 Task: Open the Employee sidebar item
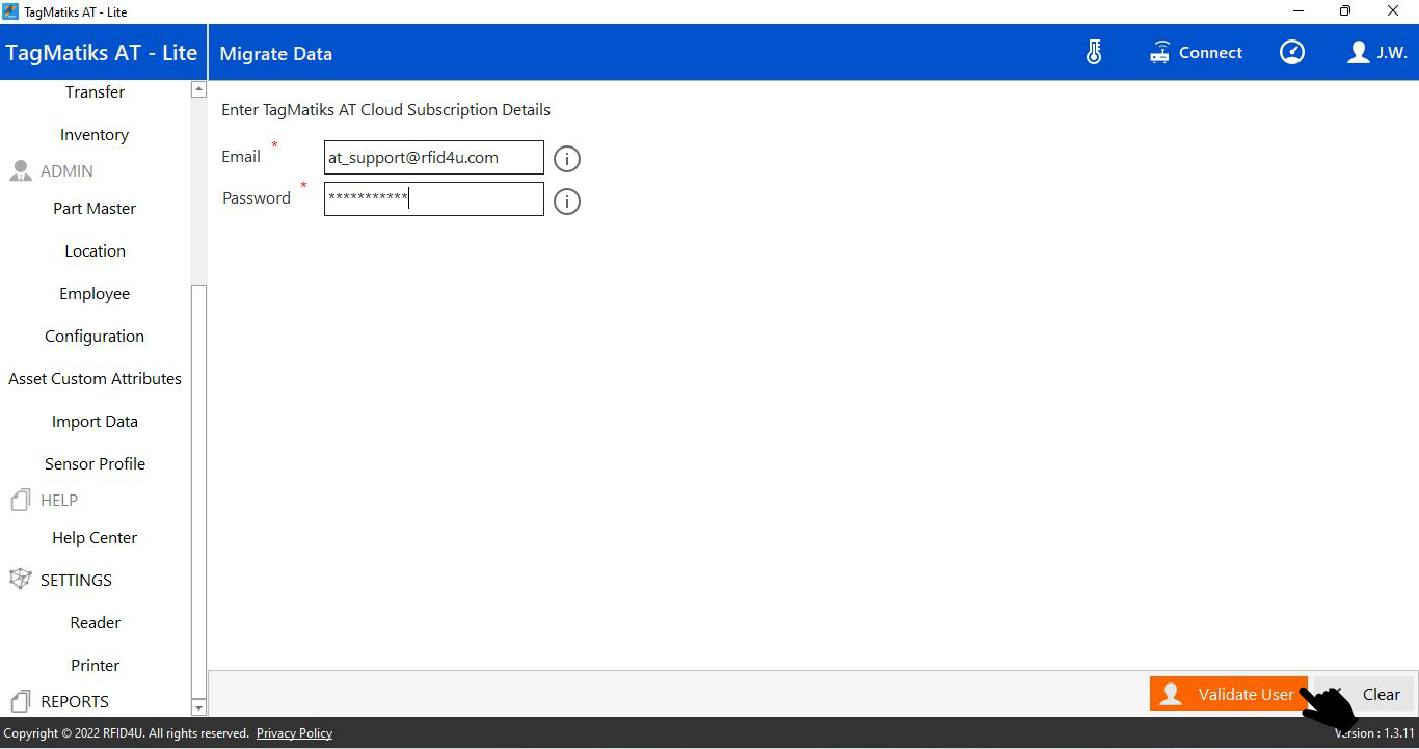(95, 294)
